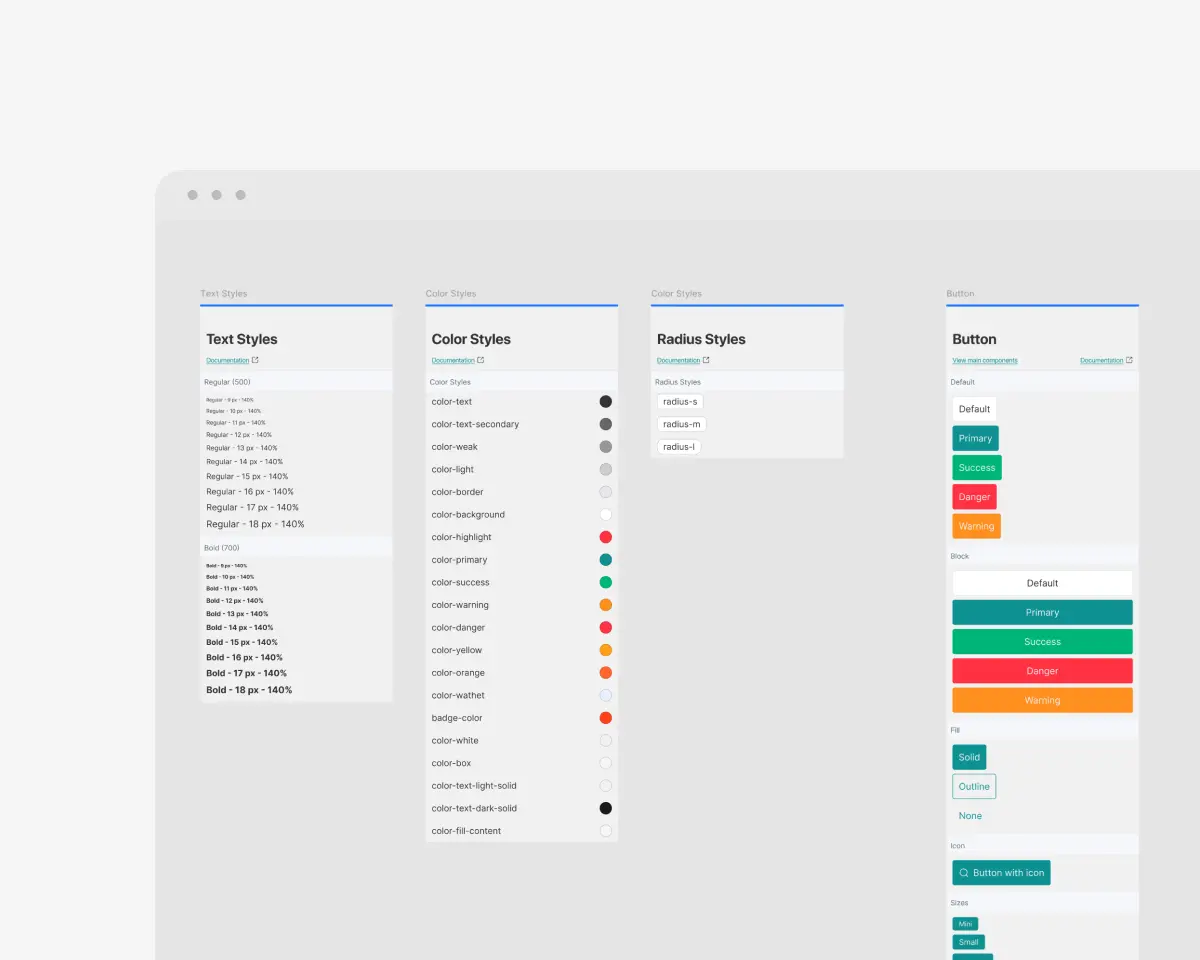1200x960 pixels.
Task: Select the radius-l chip
Action: pos(679,447)
